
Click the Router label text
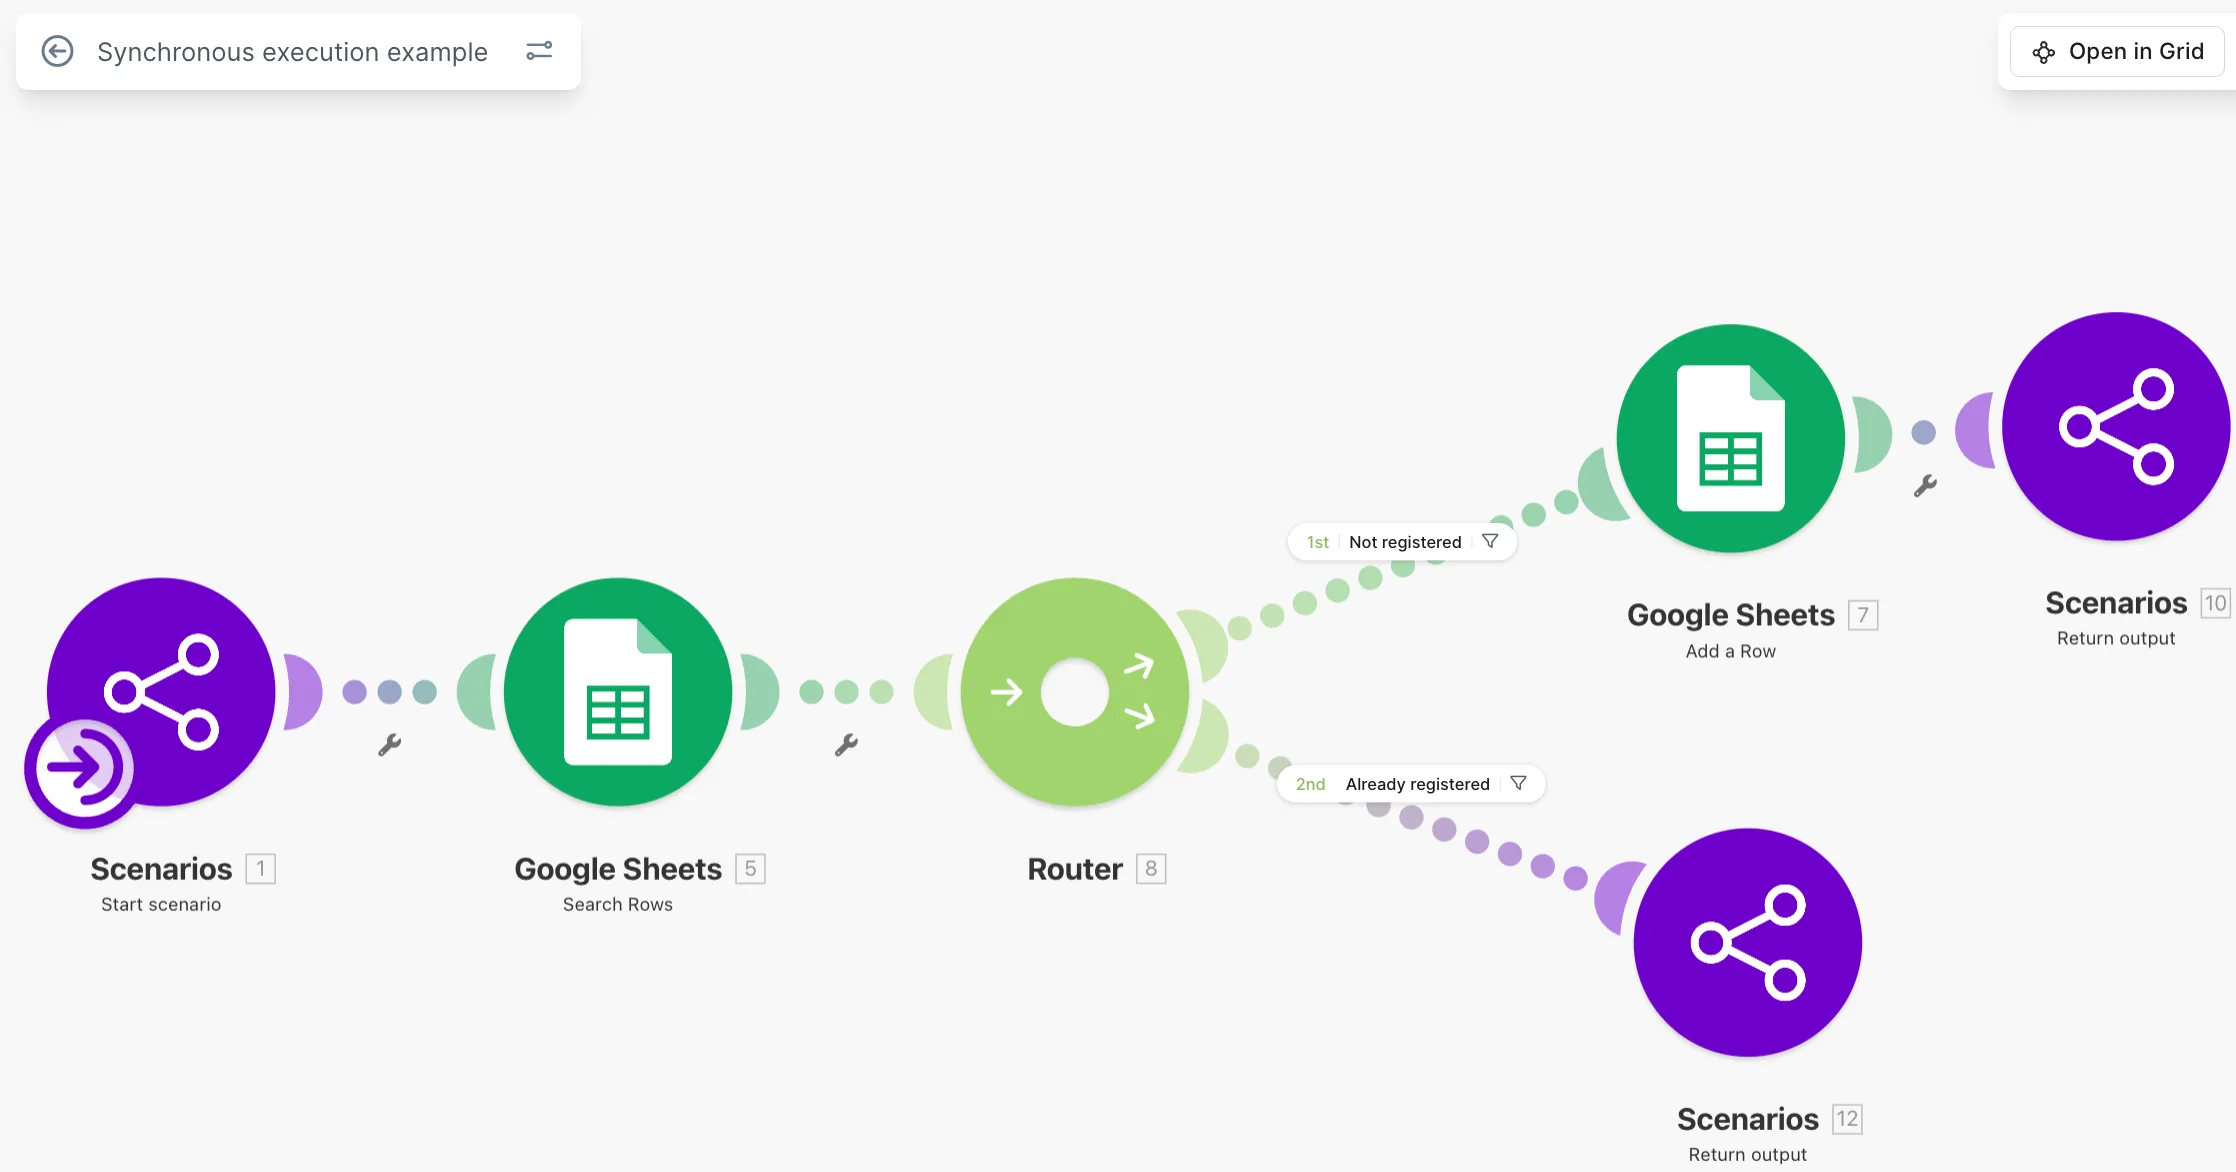1075,869
